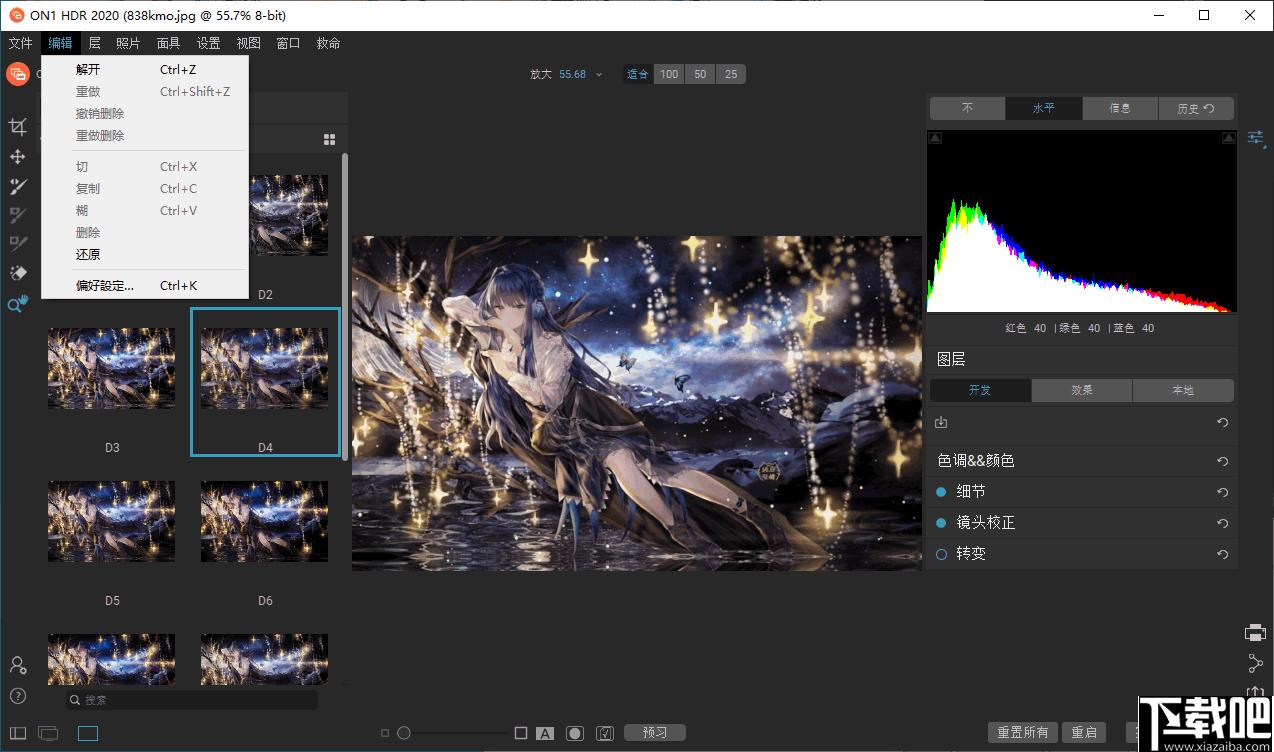
Task: Open the user account icon
Action: [x=18, y=665]
